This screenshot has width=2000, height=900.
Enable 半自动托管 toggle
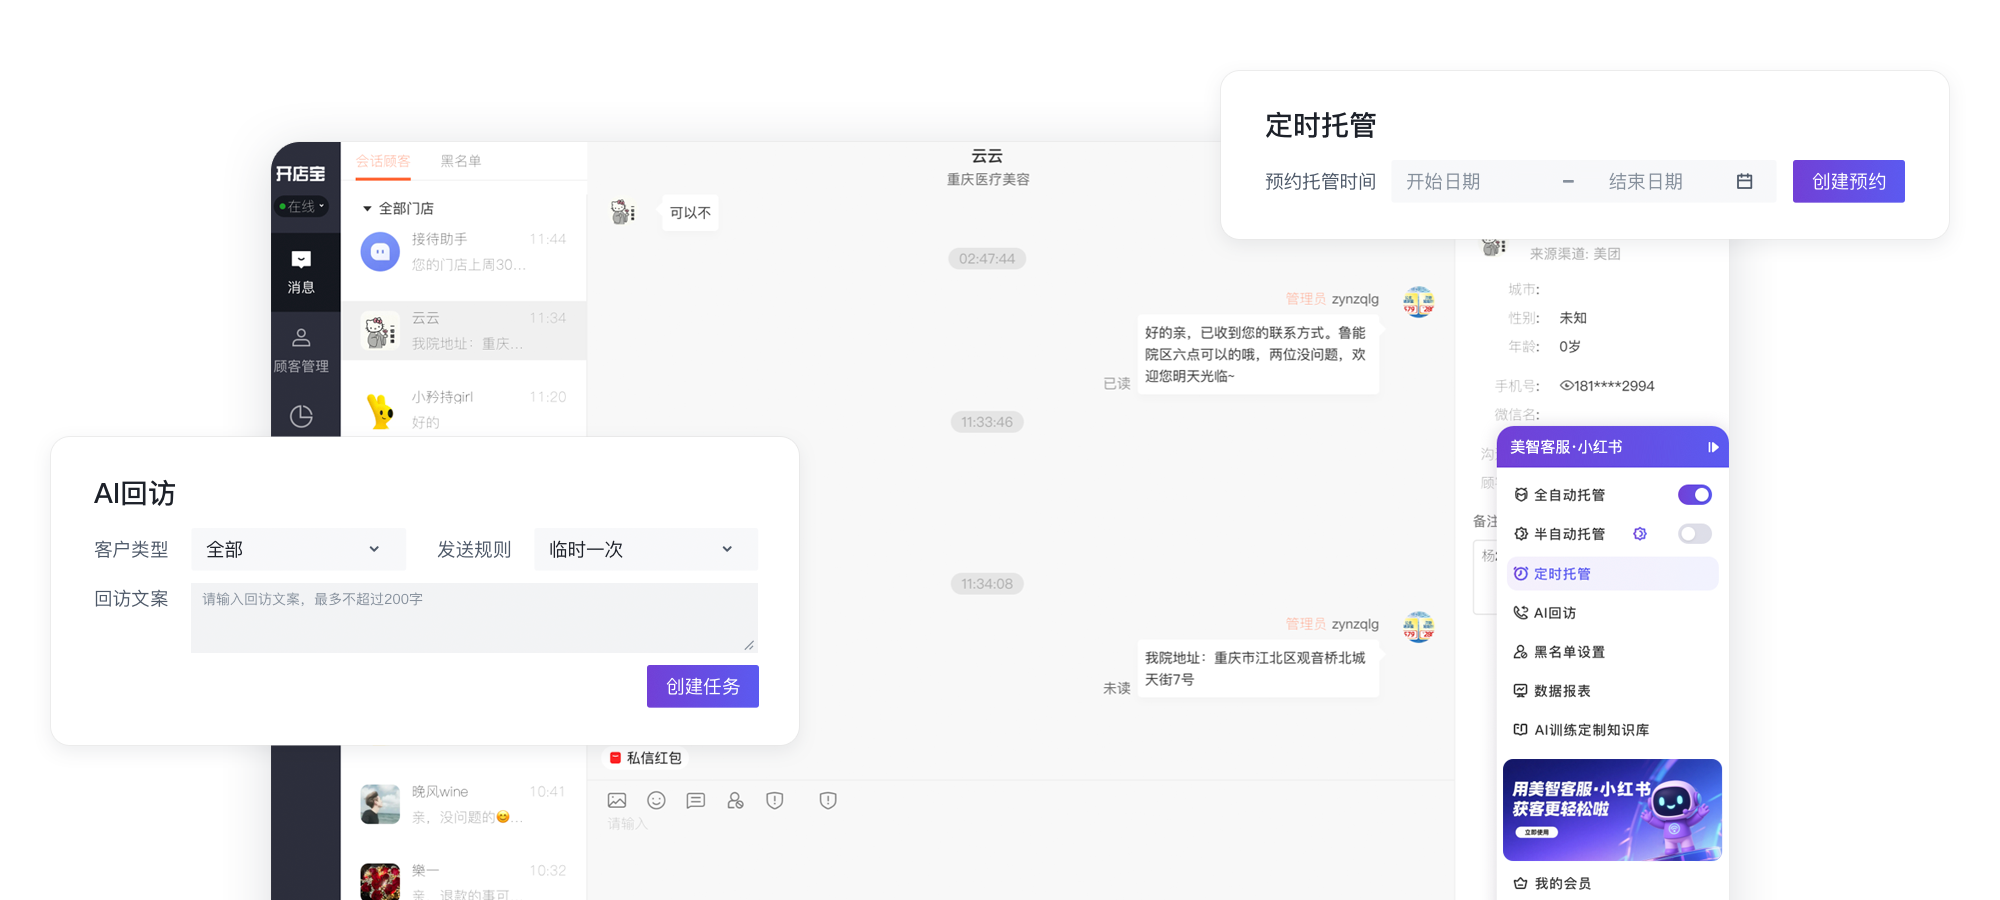pyautogui.click(x=1695, y=534)
